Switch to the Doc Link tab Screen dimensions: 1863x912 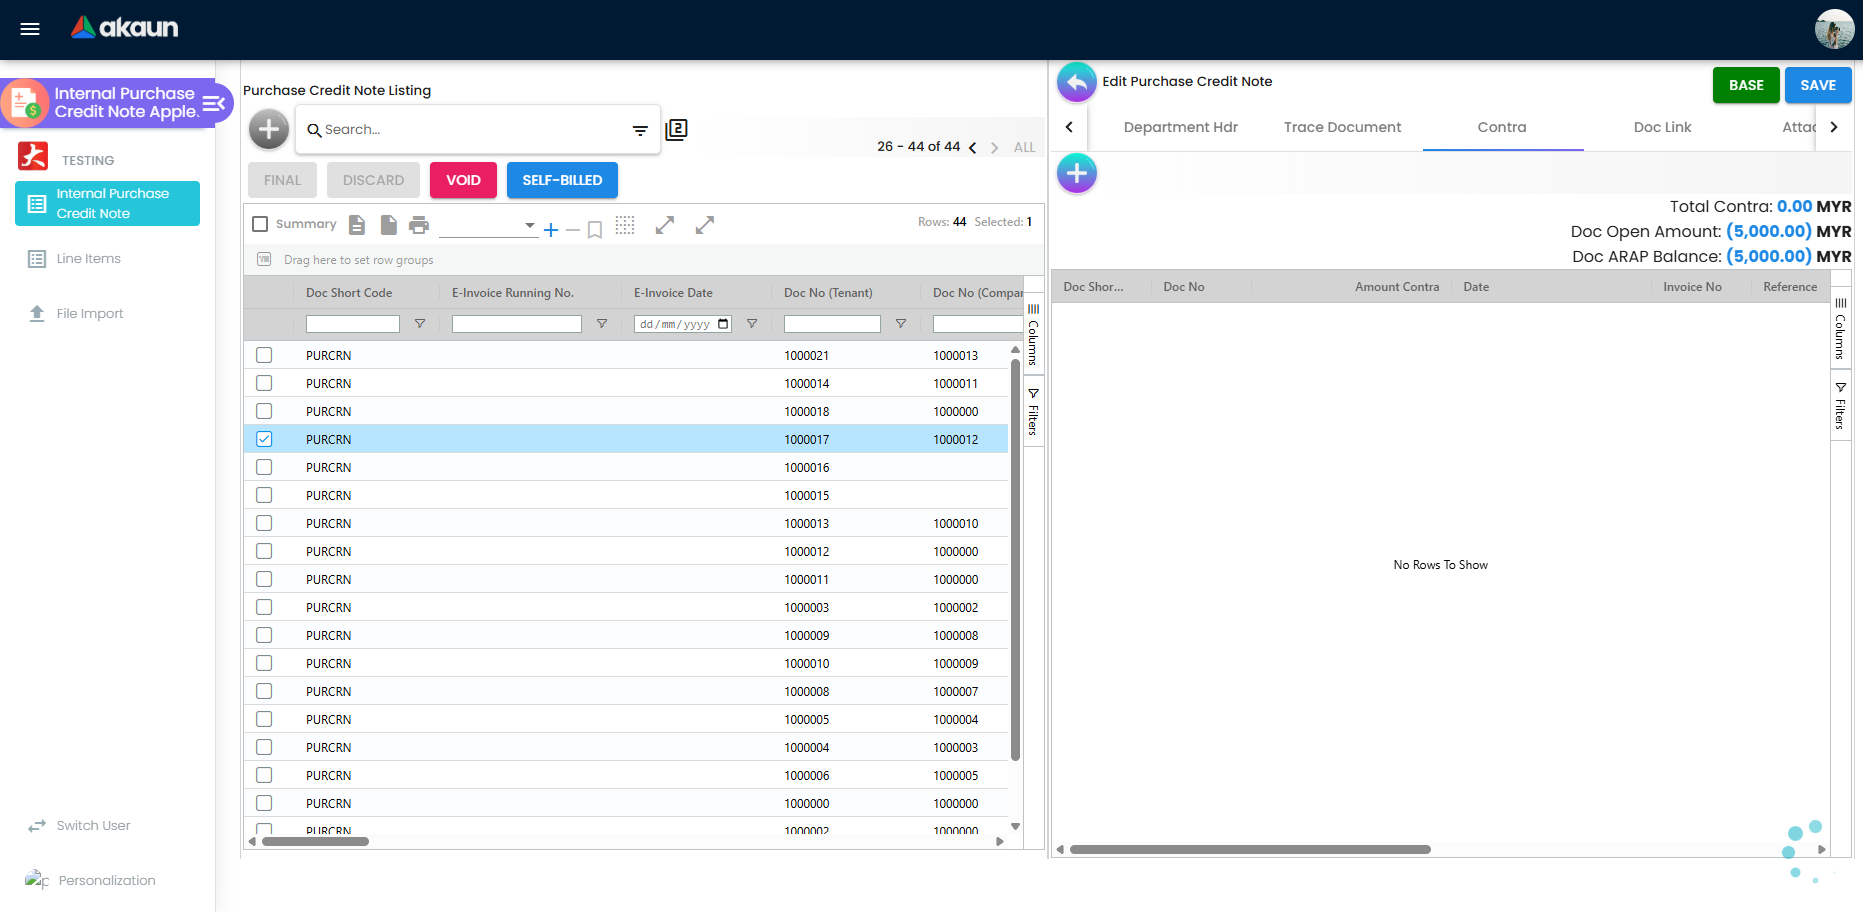(x=1662, y=127)
